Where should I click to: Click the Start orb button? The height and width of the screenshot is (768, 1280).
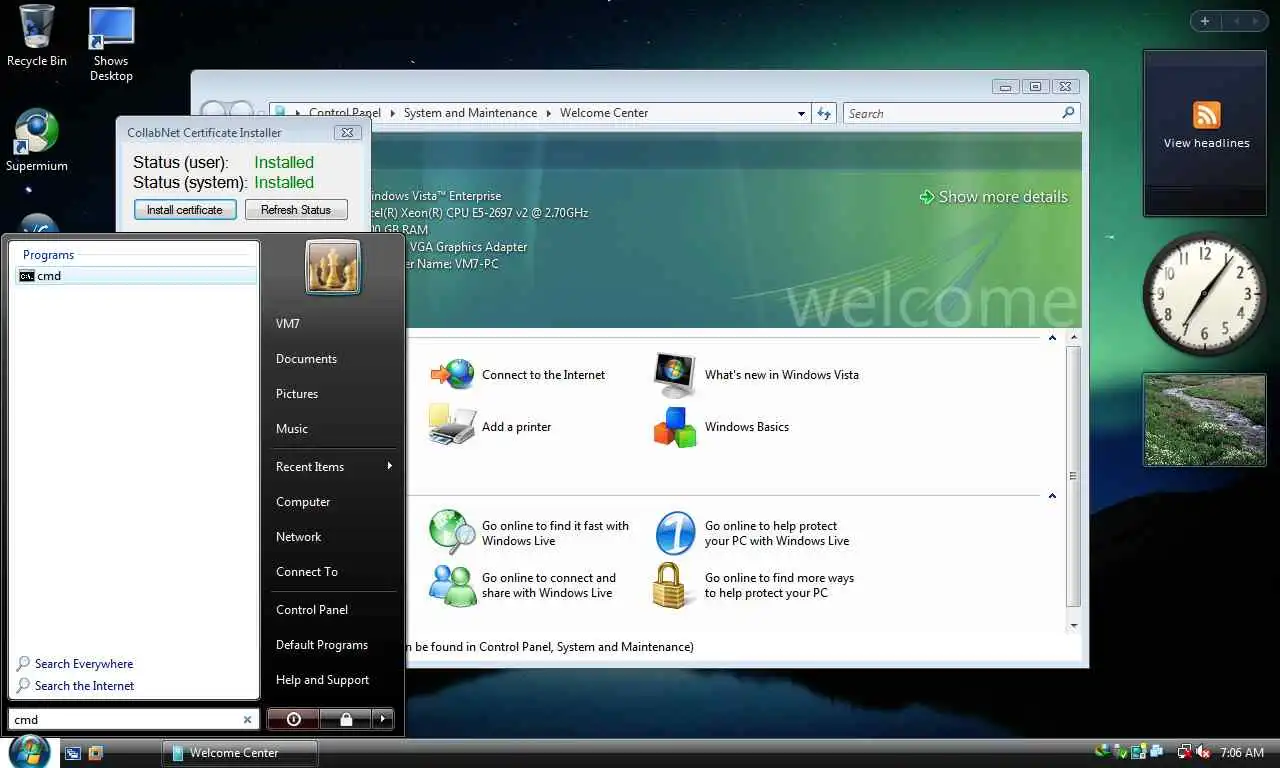pos(29,751)
